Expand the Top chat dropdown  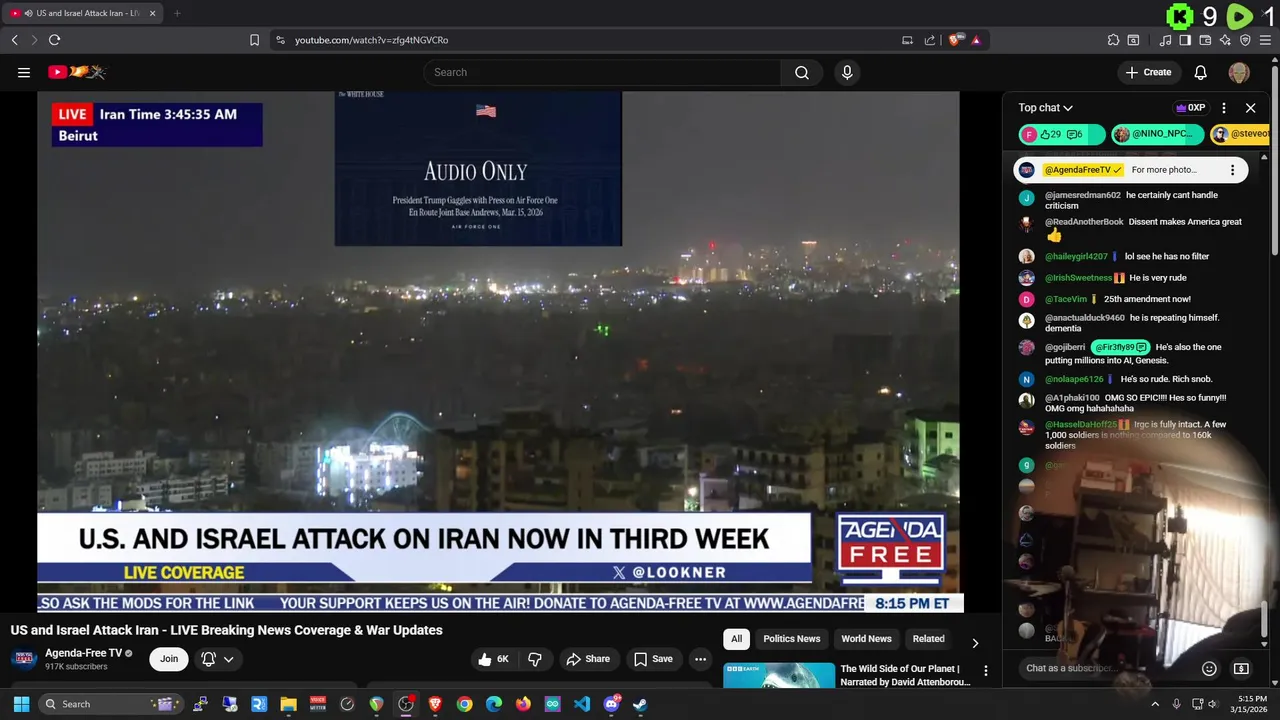point(1046,108)
